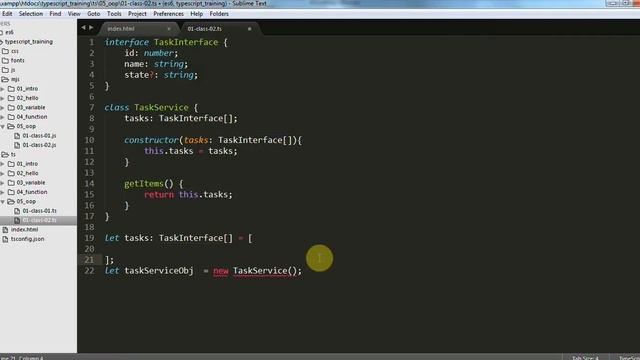
Task: Click the tsconfig.json file icon
Action: point(5,239)
